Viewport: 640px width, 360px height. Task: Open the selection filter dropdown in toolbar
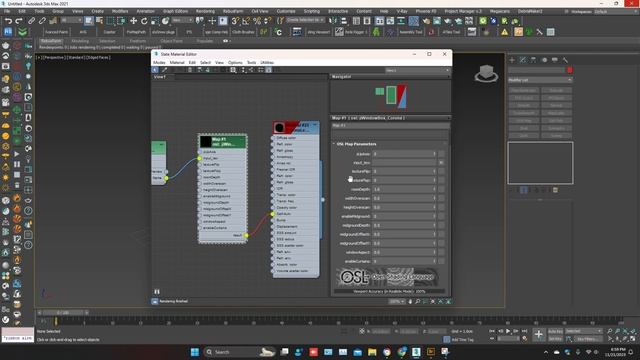72,20
